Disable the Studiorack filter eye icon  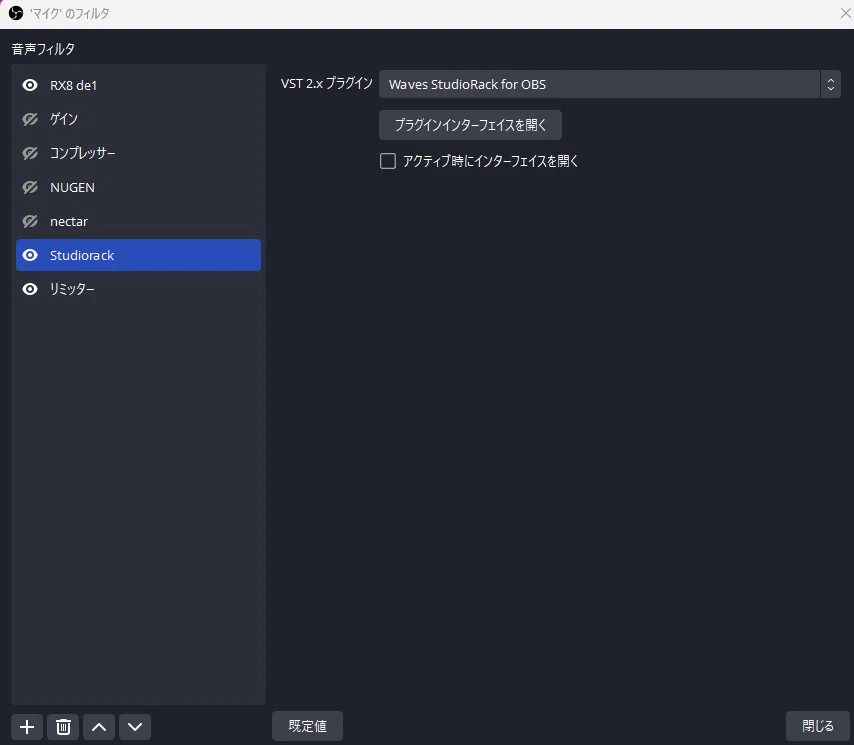(30, 255)
